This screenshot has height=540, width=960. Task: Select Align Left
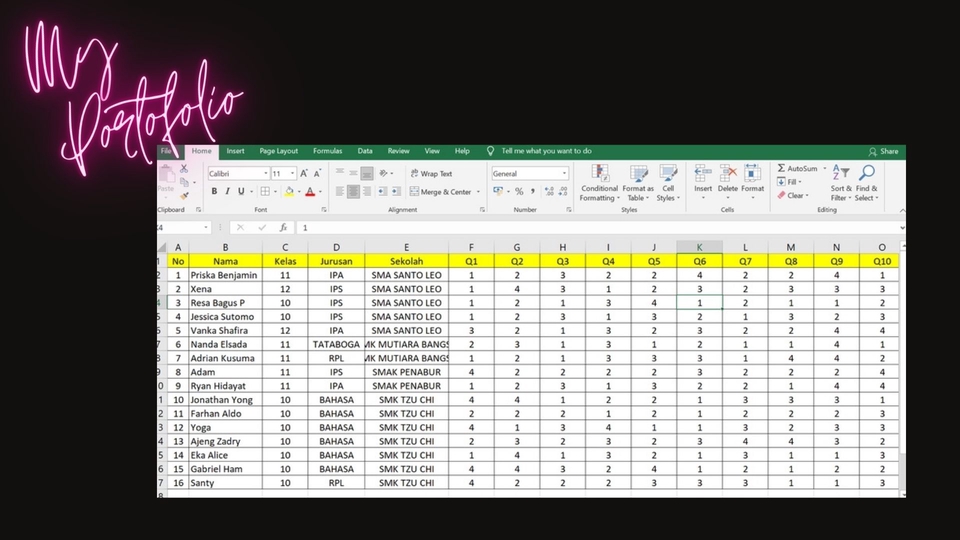coord(340,192)
